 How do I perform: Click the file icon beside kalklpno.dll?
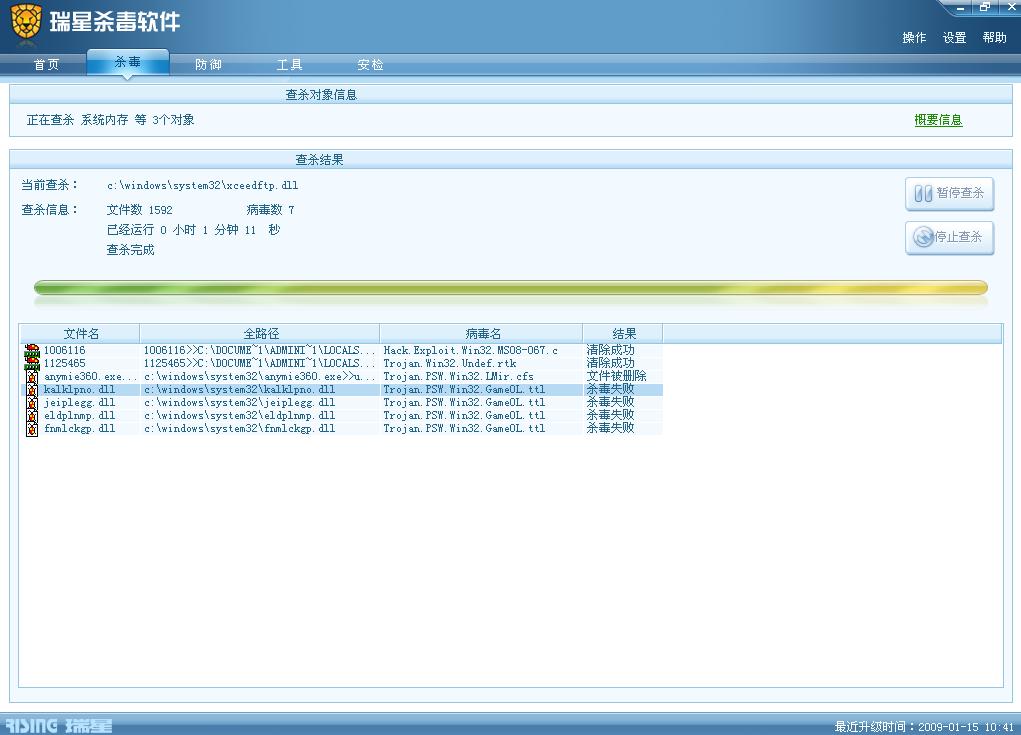tap(32, 390)
